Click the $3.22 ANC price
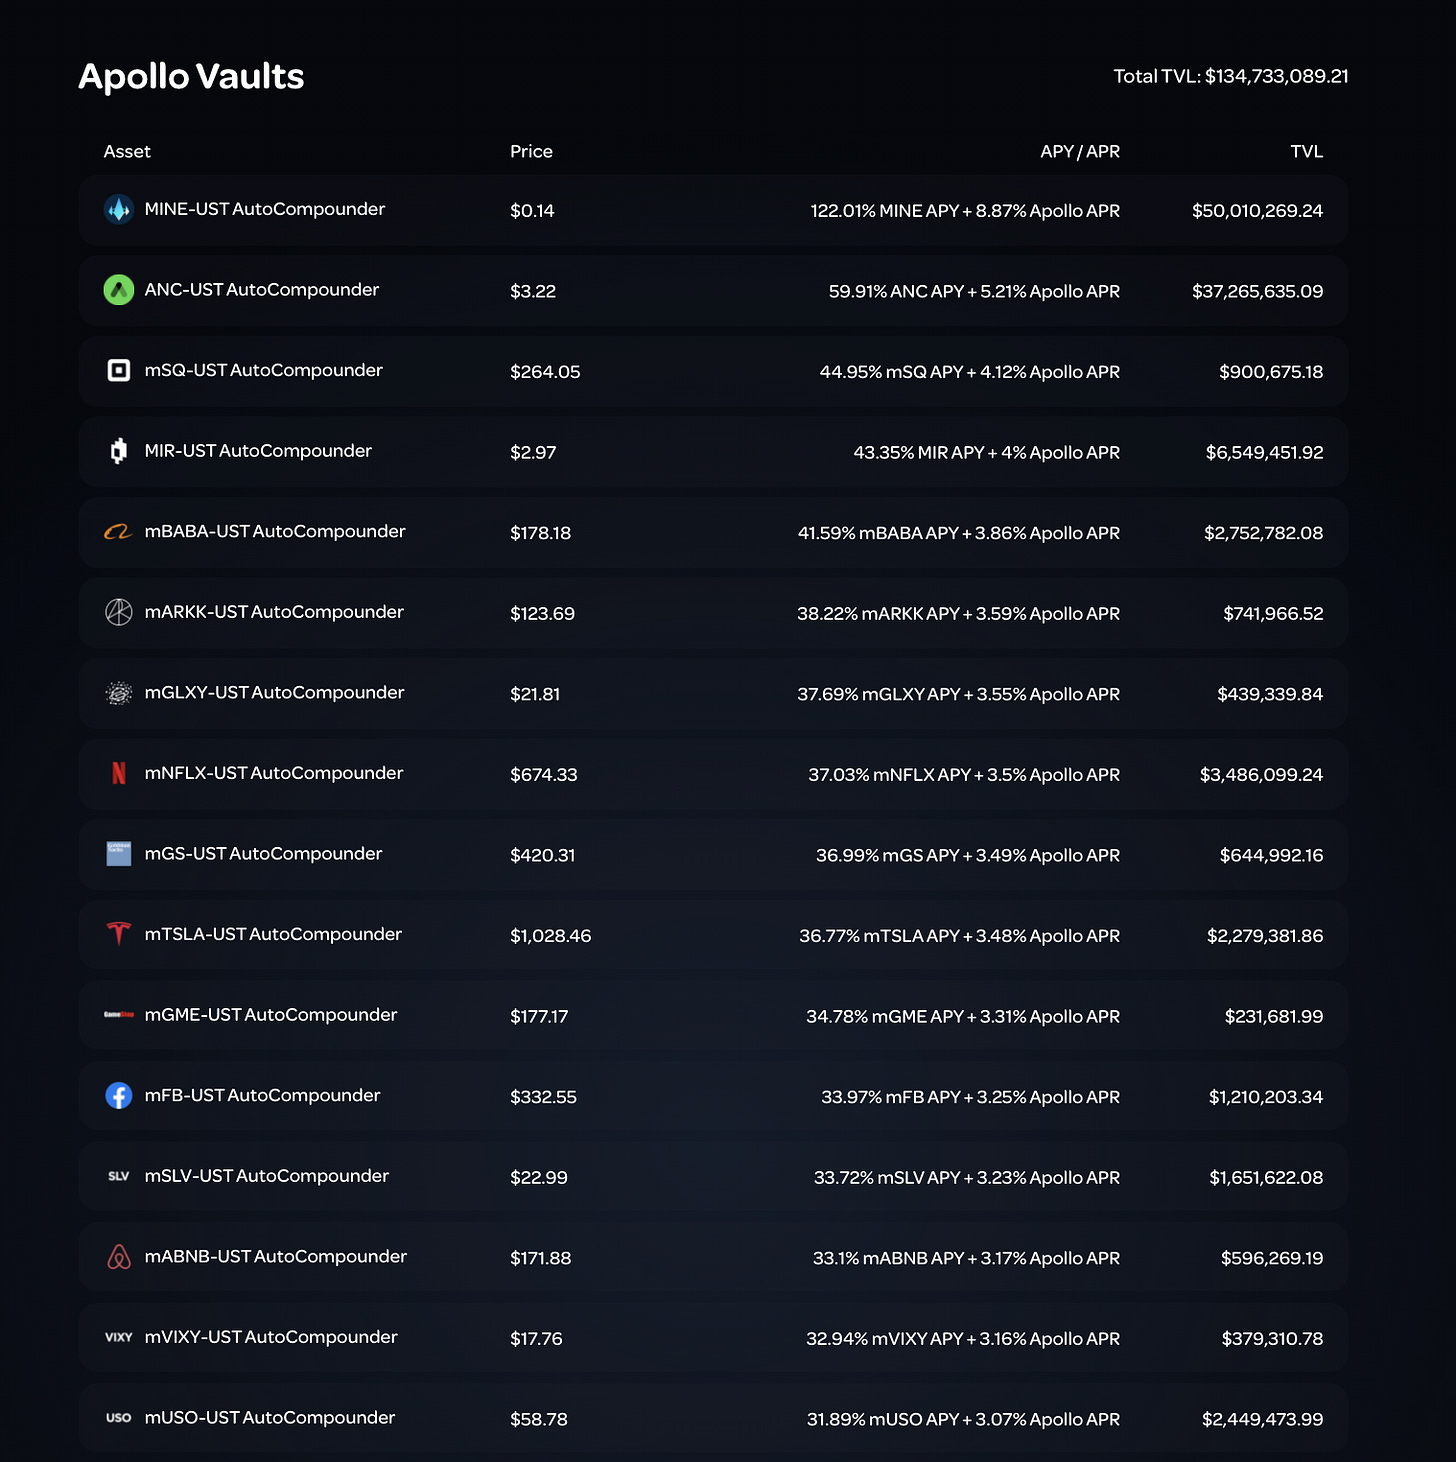 coord(533,292)
